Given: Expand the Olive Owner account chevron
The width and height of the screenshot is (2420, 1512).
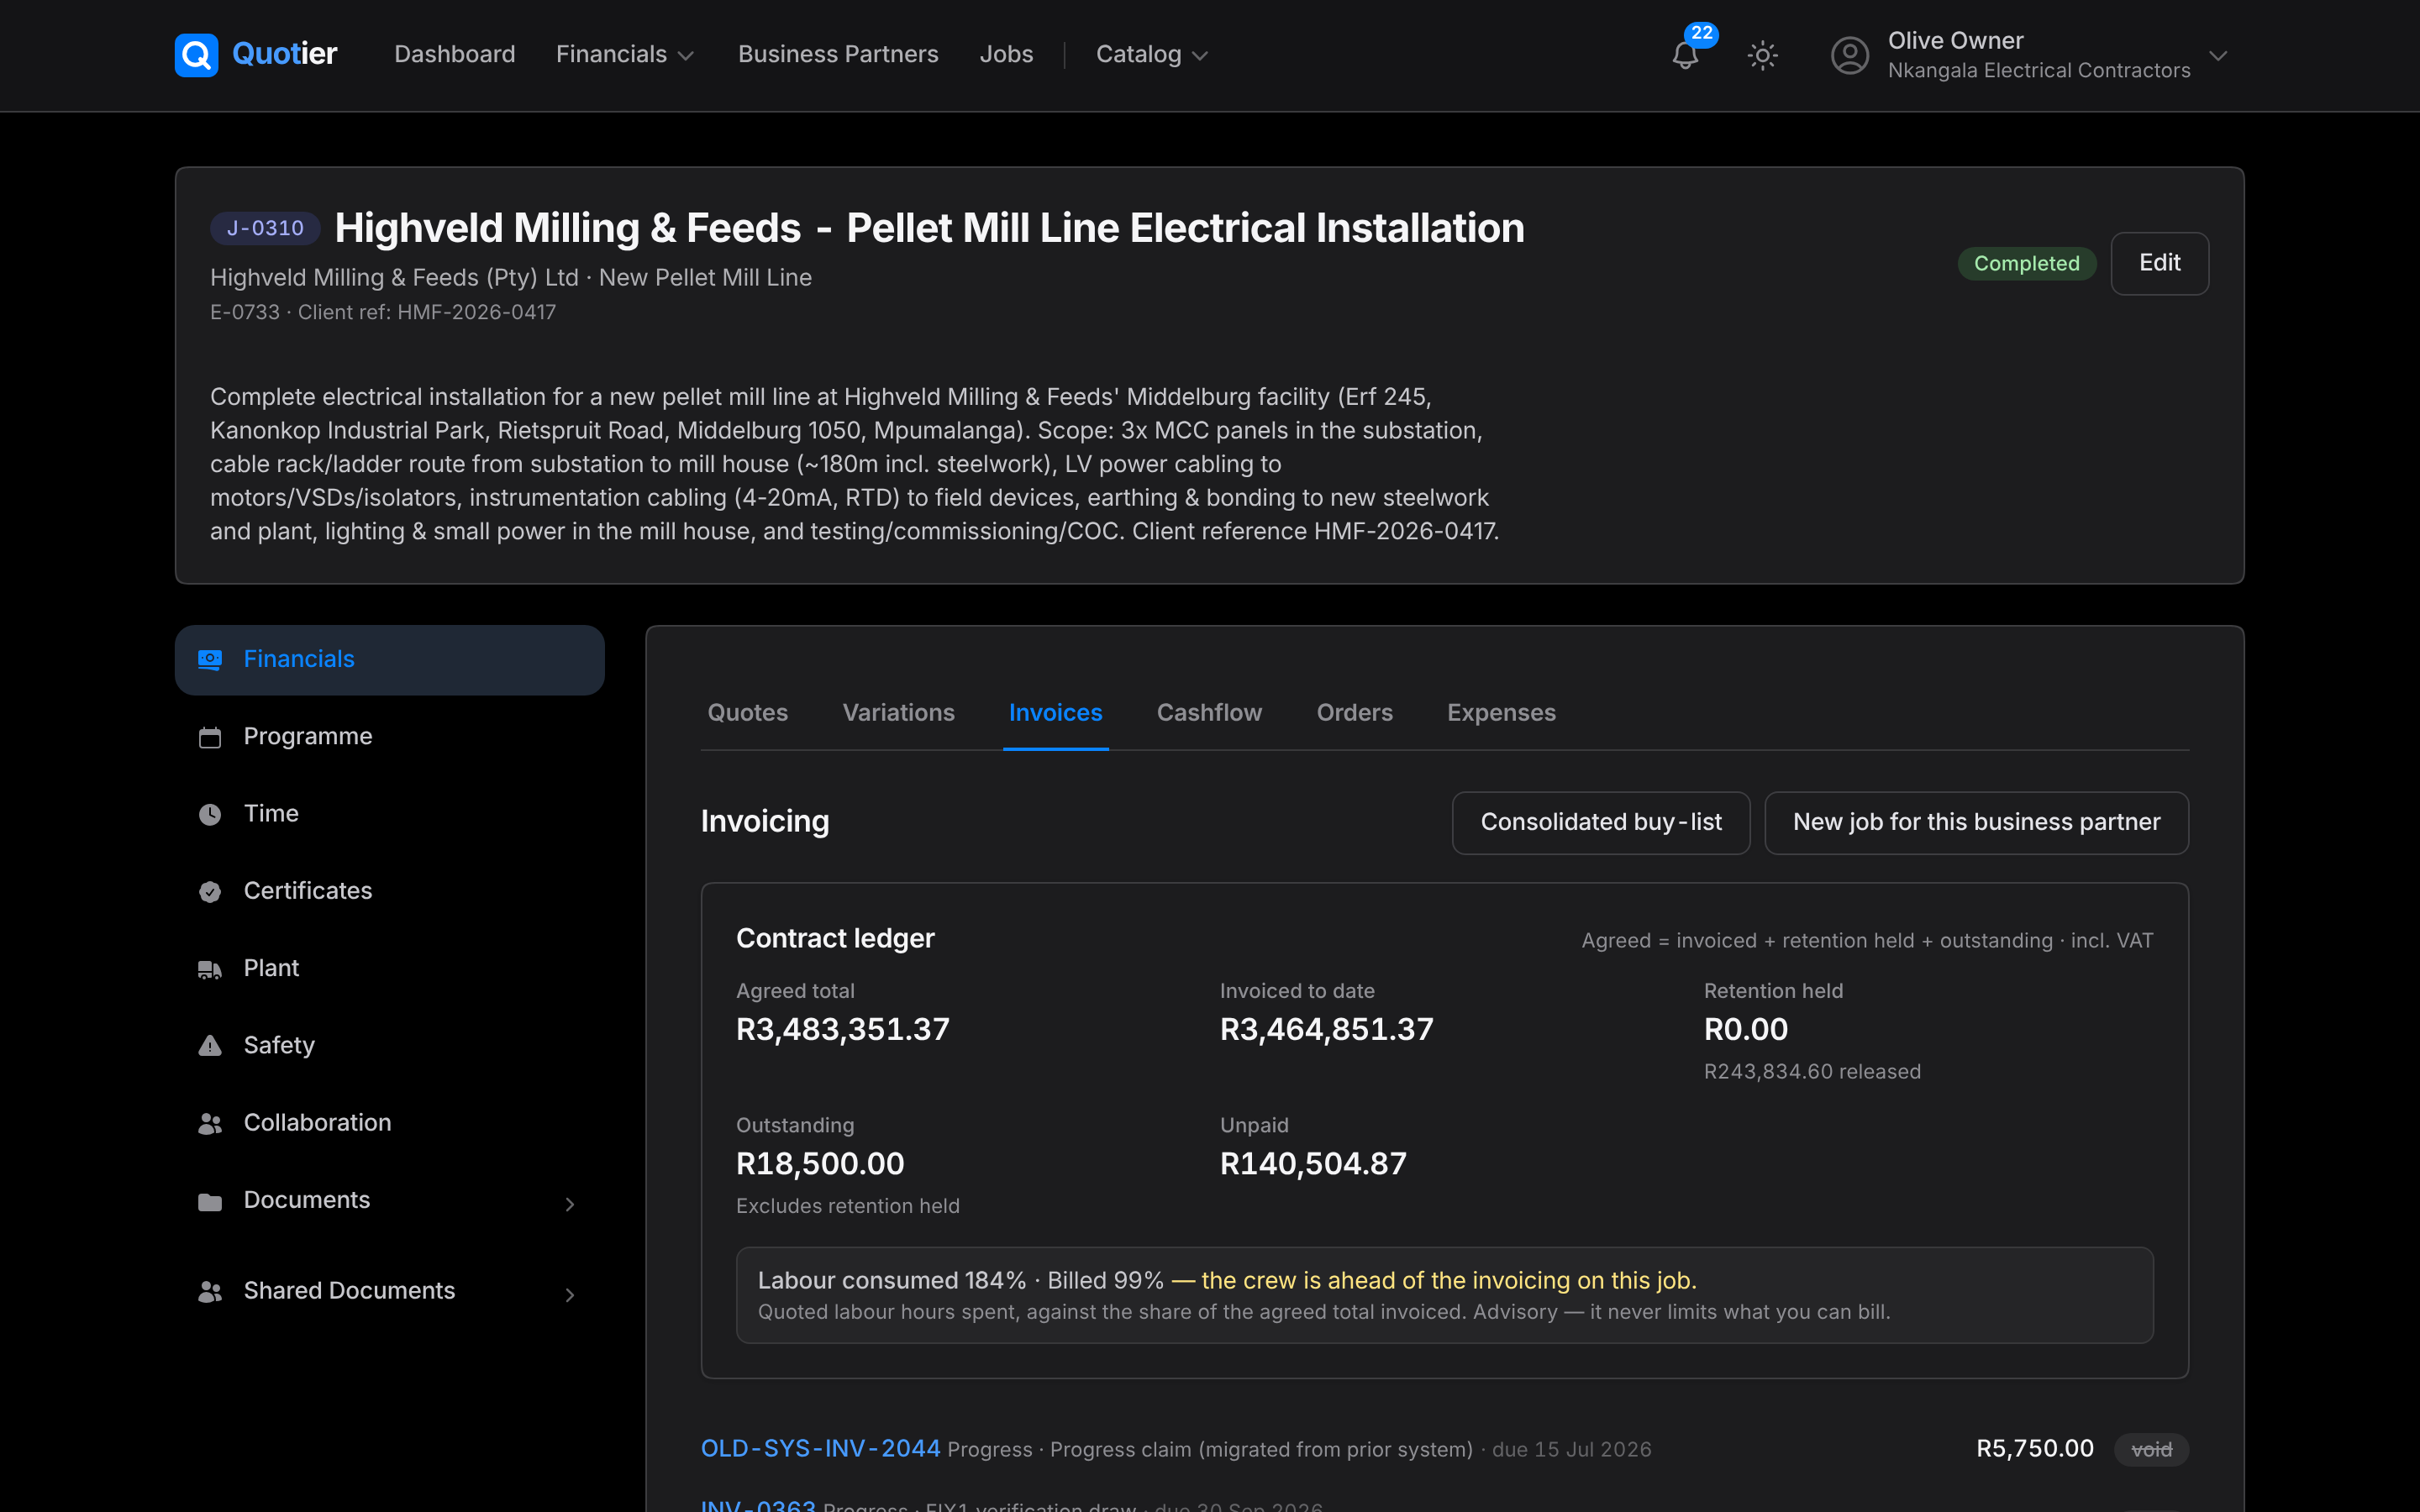Looking at the screenshot, I should (x=2218, y=56).
